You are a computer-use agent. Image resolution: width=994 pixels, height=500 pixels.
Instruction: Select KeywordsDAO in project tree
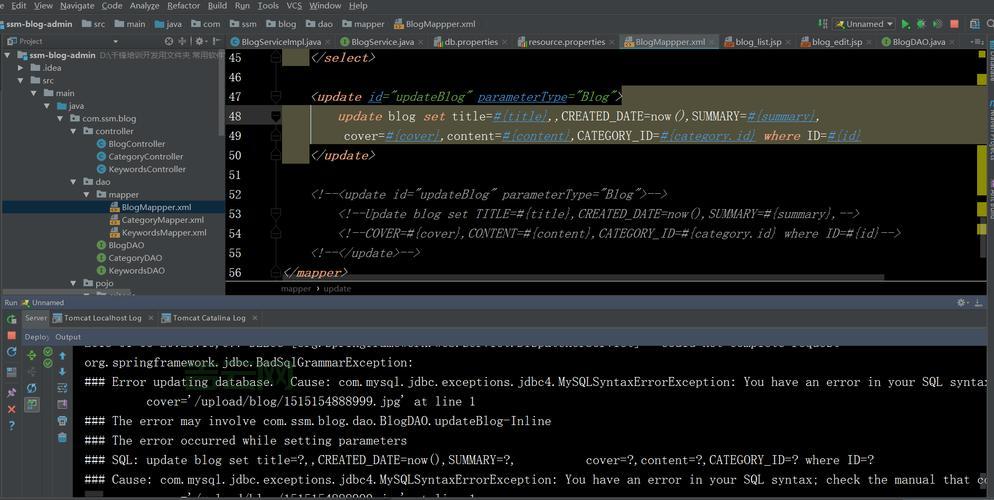coord(136,271)
